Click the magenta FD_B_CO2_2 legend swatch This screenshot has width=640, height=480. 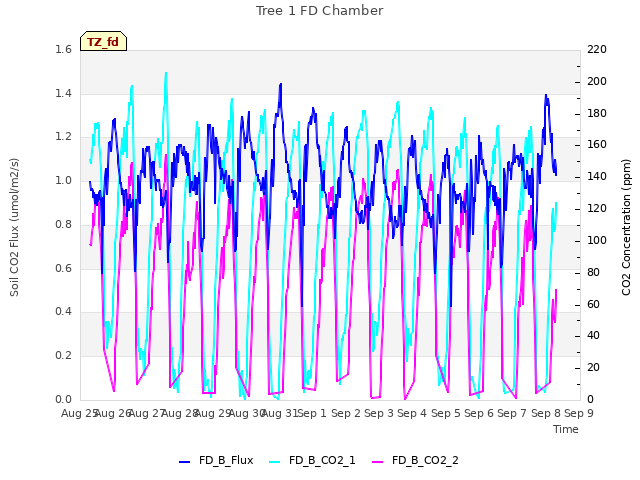[378, 462]
